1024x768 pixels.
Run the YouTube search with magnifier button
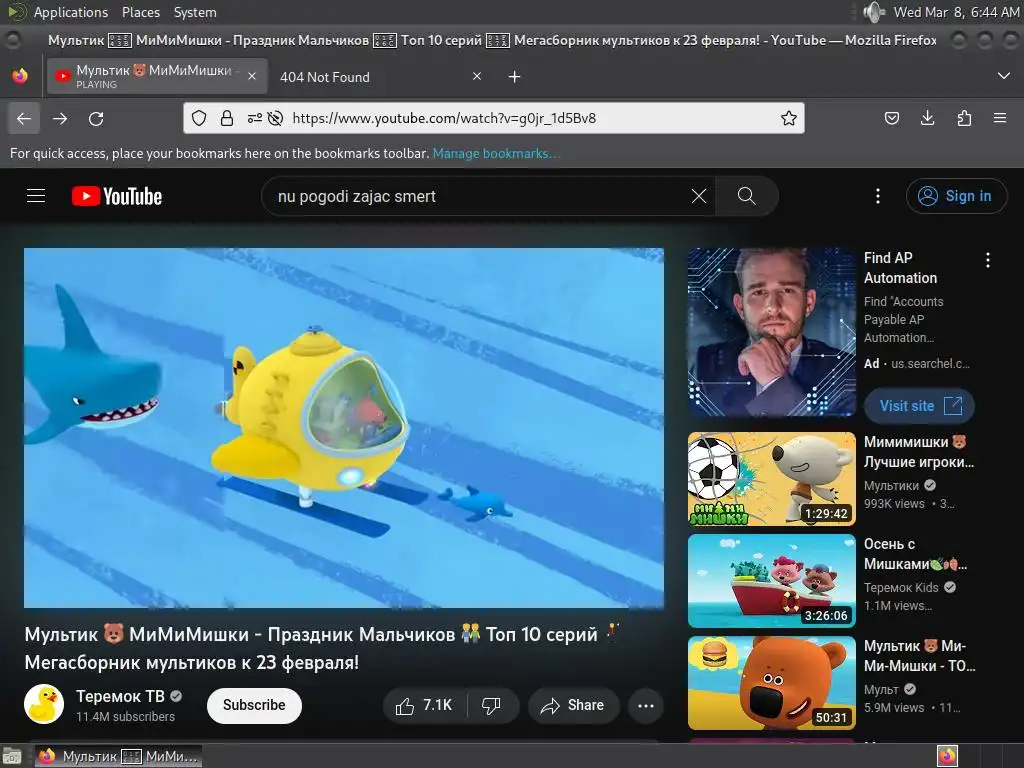746,196
